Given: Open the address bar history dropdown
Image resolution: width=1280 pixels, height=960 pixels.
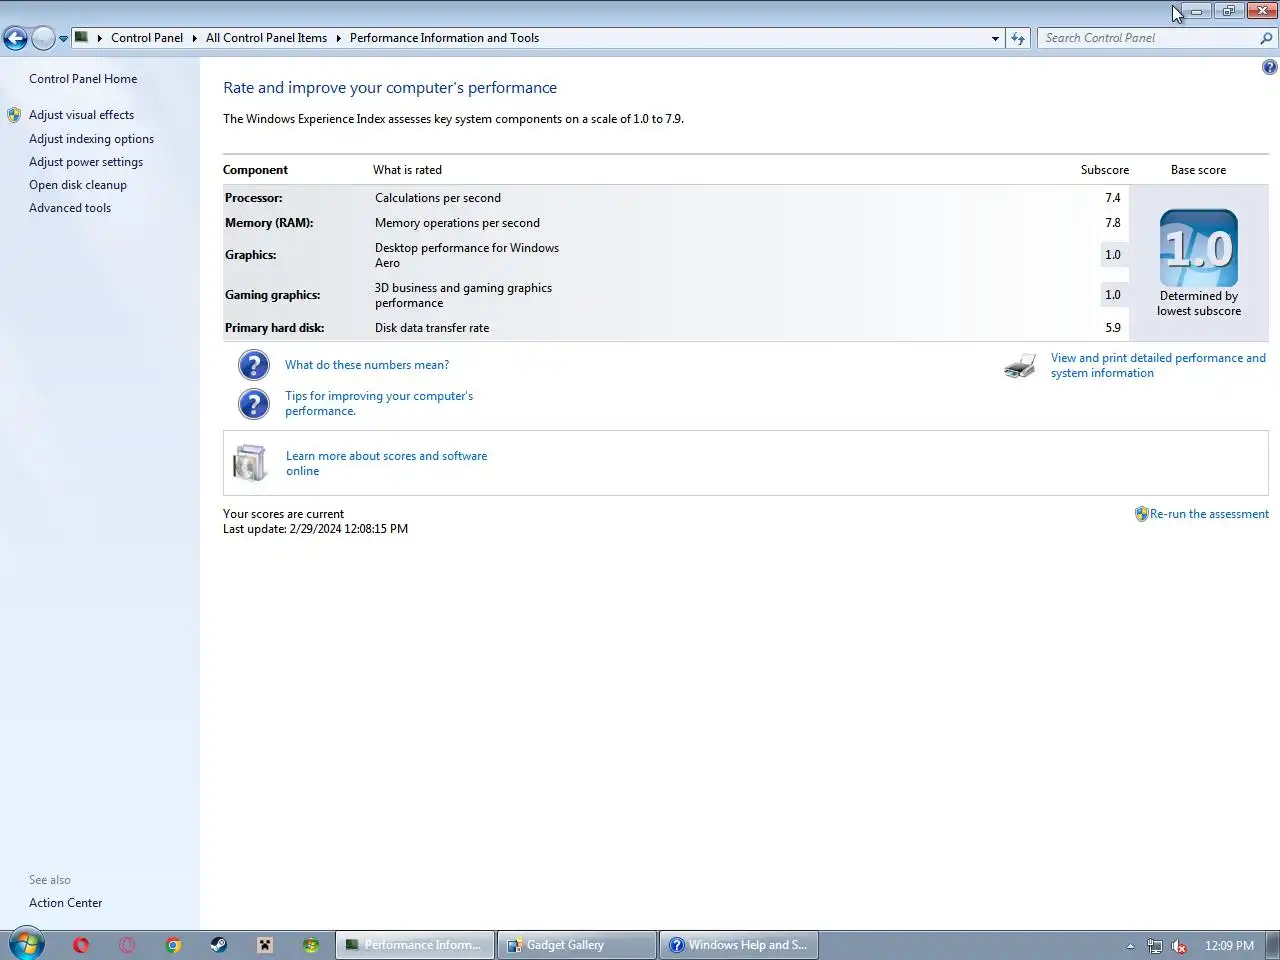Looking at the screenshot, I should [x=995, y=38].
